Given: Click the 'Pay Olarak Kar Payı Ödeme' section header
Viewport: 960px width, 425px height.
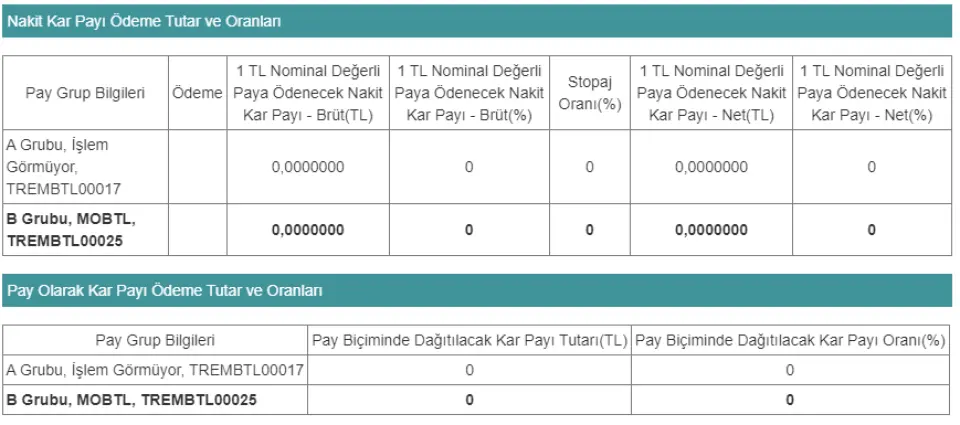Looking at the screenshot, I should point(165,291).
